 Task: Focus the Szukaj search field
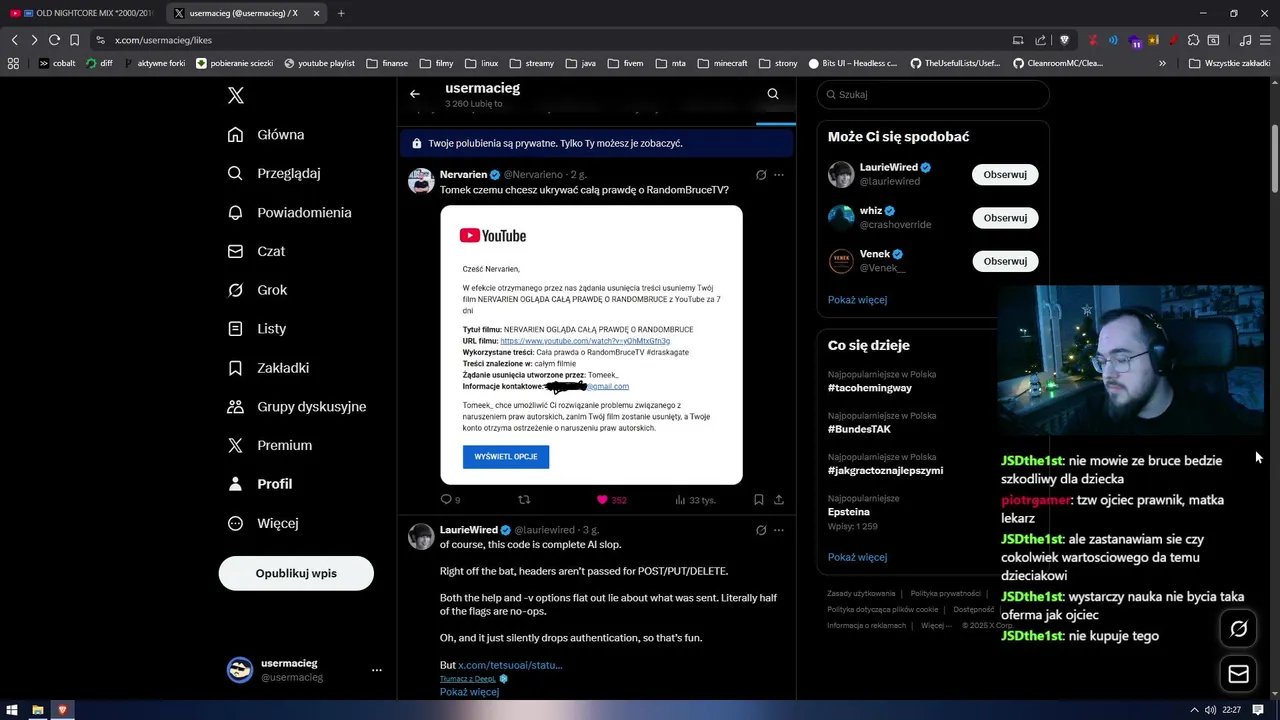tap(933, 94)
